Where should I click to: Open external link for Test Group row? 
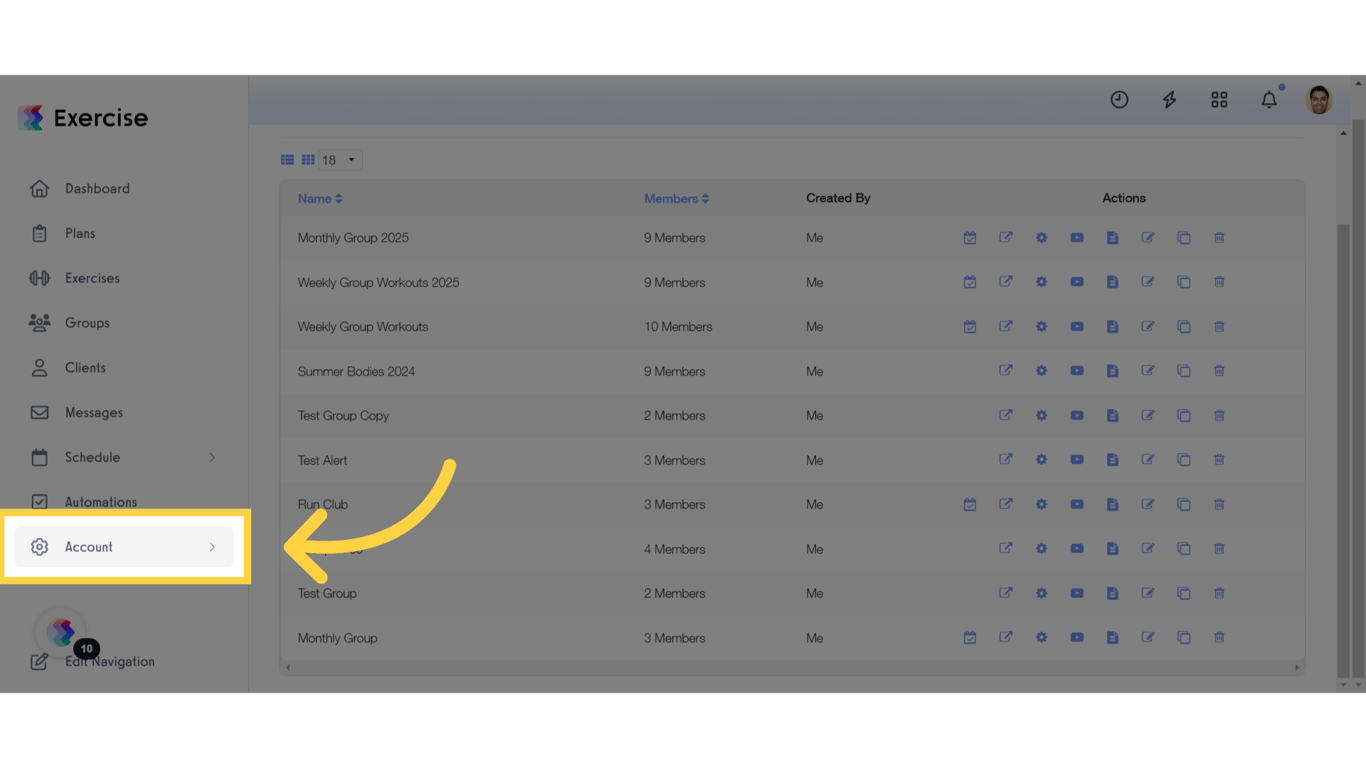pos(1006,593)
